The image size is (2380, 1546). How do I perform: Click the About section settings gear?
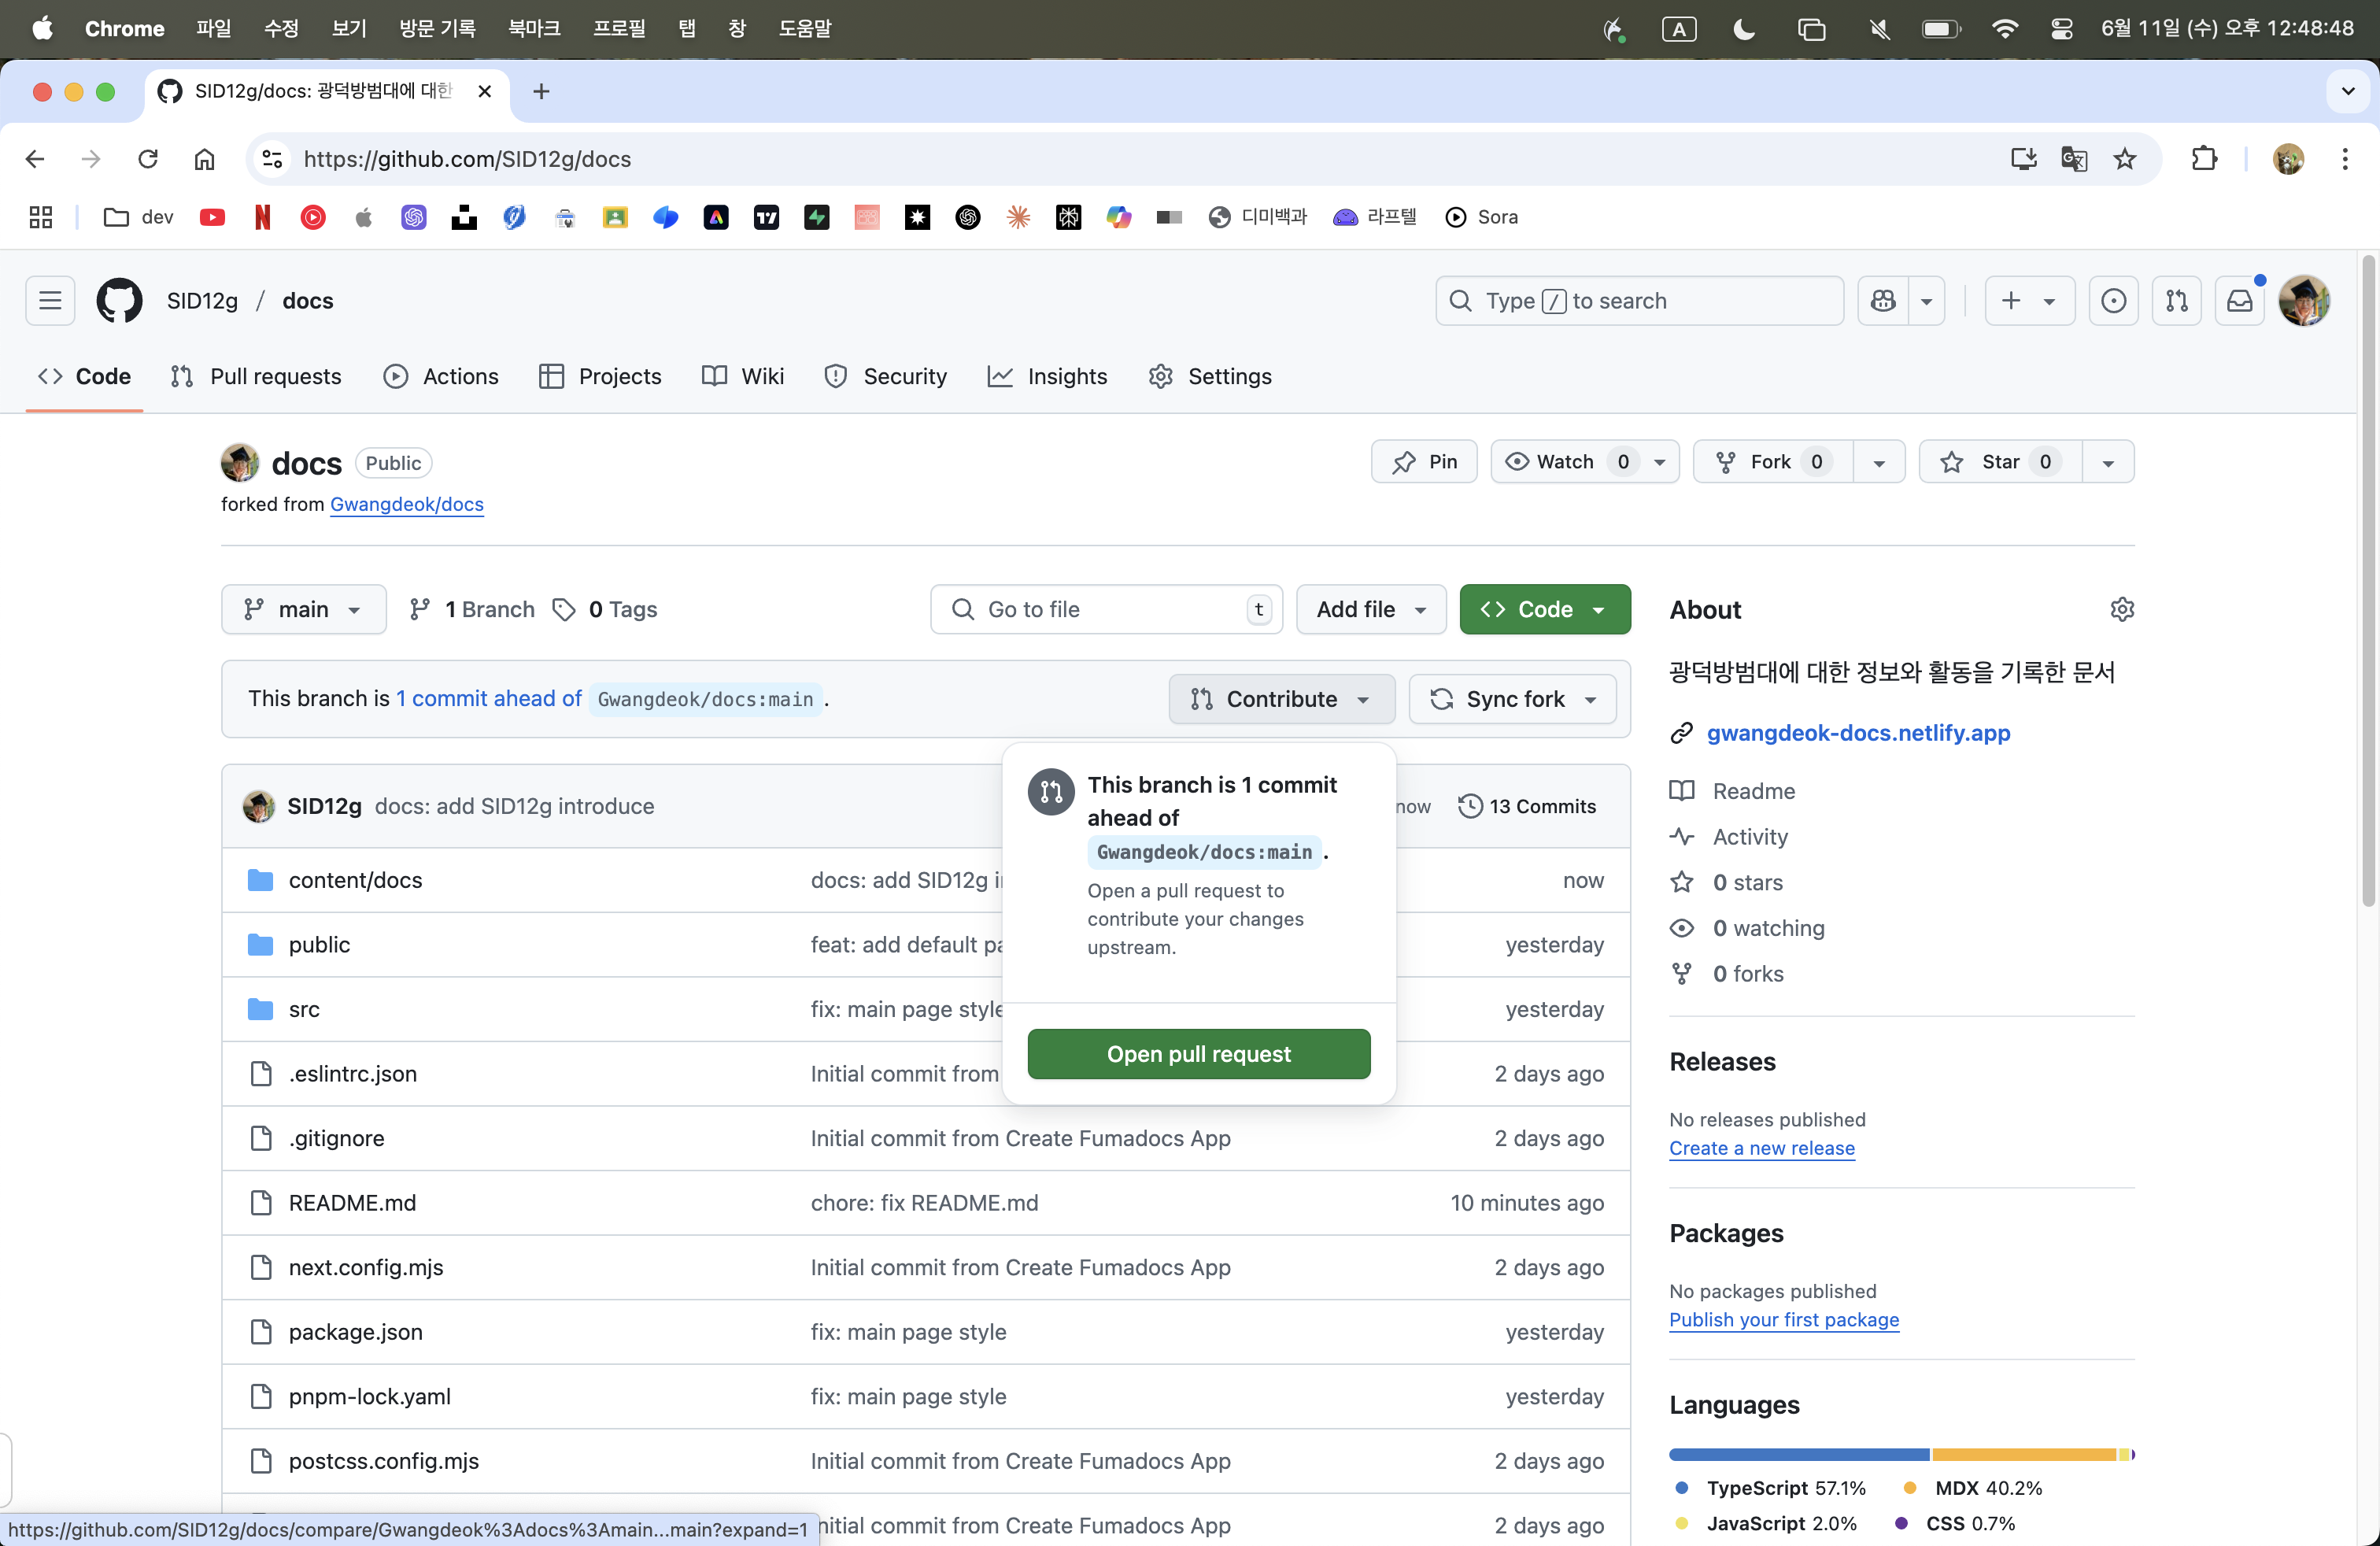2122,609
